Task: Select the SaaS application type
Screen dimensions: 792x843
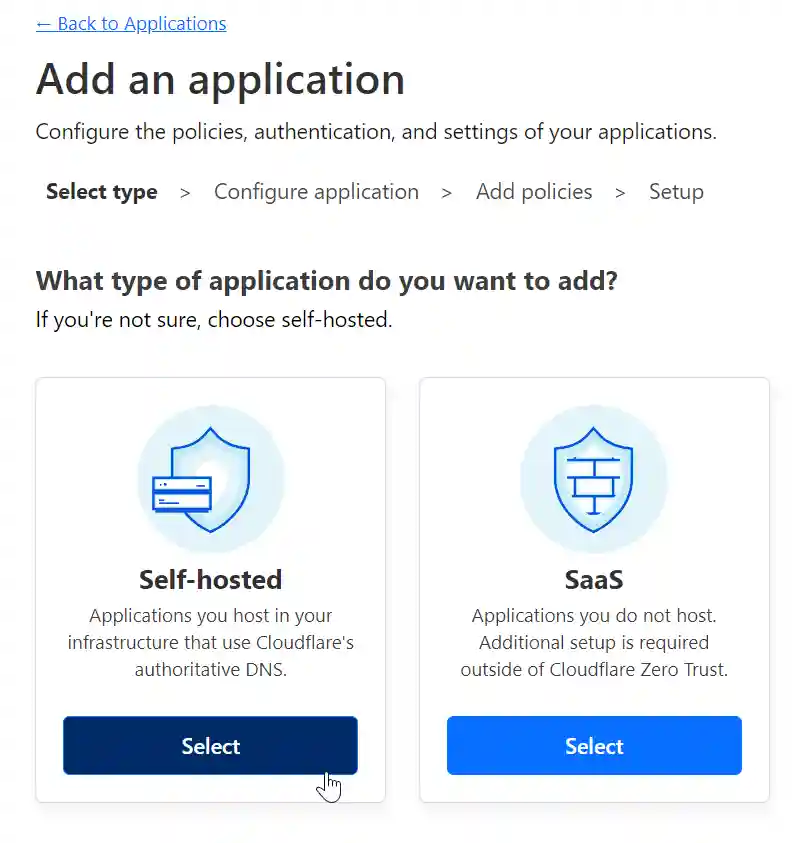Action: click(x=594, y=745)
